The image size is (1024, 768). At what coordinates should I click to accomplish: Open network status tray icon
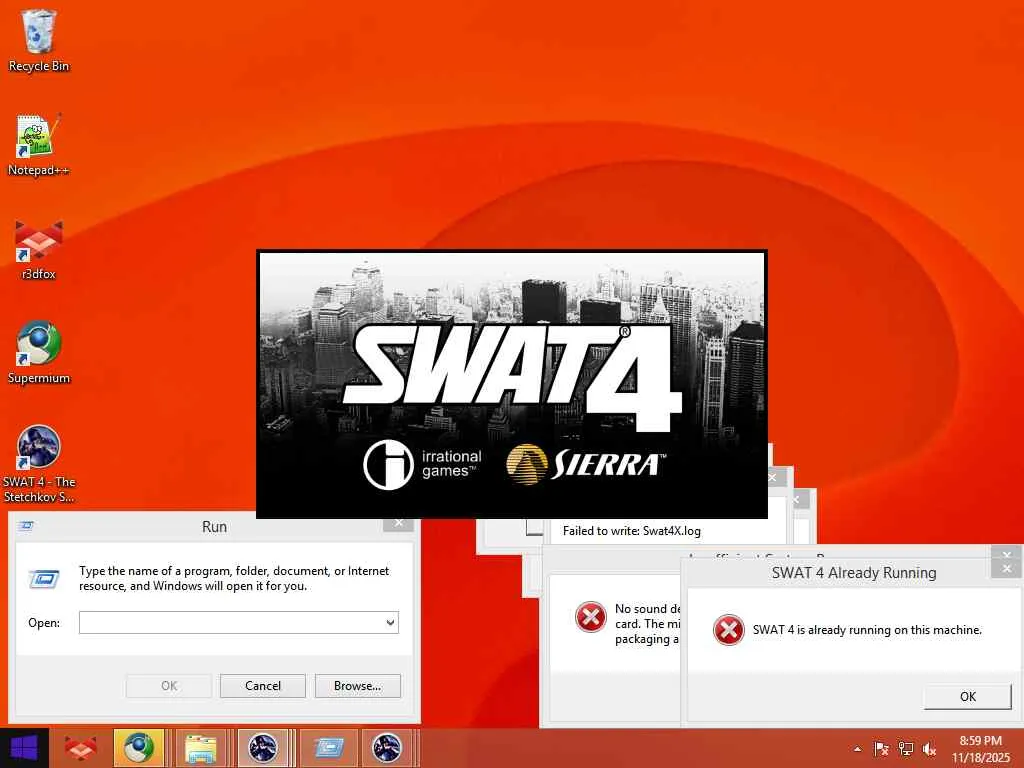point(905,749)
